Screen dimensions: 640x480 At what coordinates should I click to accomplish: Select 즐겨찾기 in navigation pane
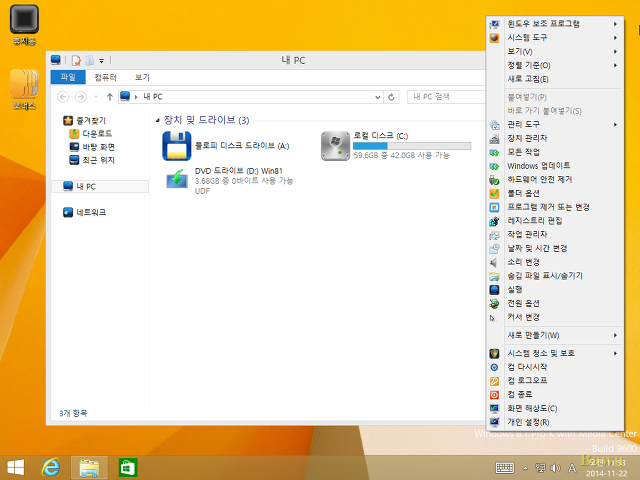click(x=85, y=120)
